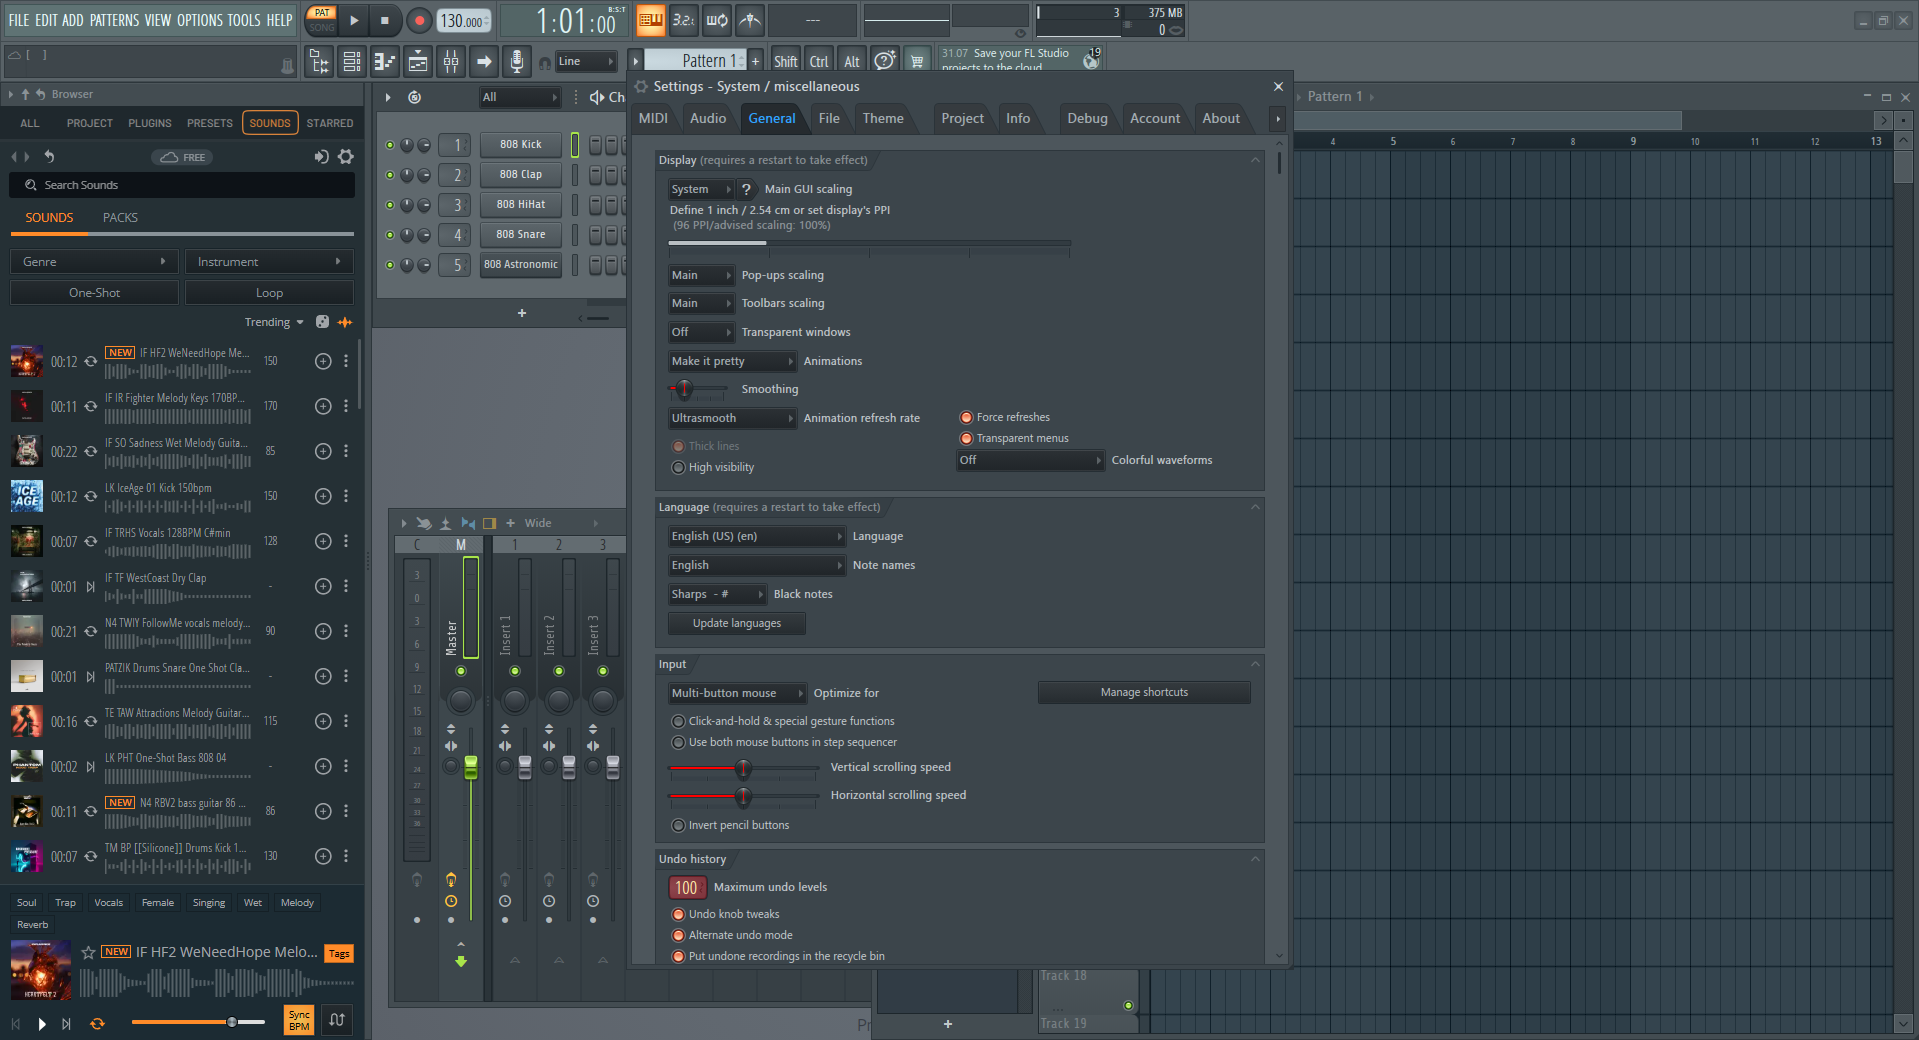Toggle loop on browser preview player
The width and height of the screenshot is (1919, 1040).
click(x=97, y=1024)
